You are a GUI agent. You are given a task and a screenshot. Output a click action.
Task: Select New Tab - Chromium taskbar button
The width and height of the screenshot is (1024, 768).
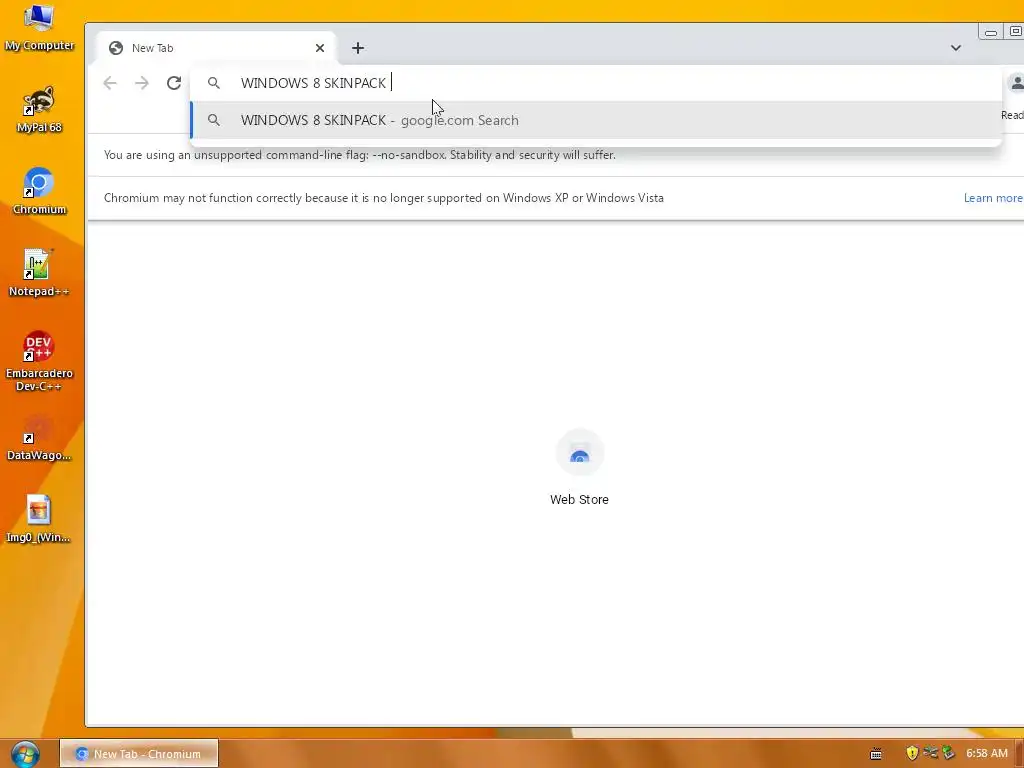click(x=139, y=754)
